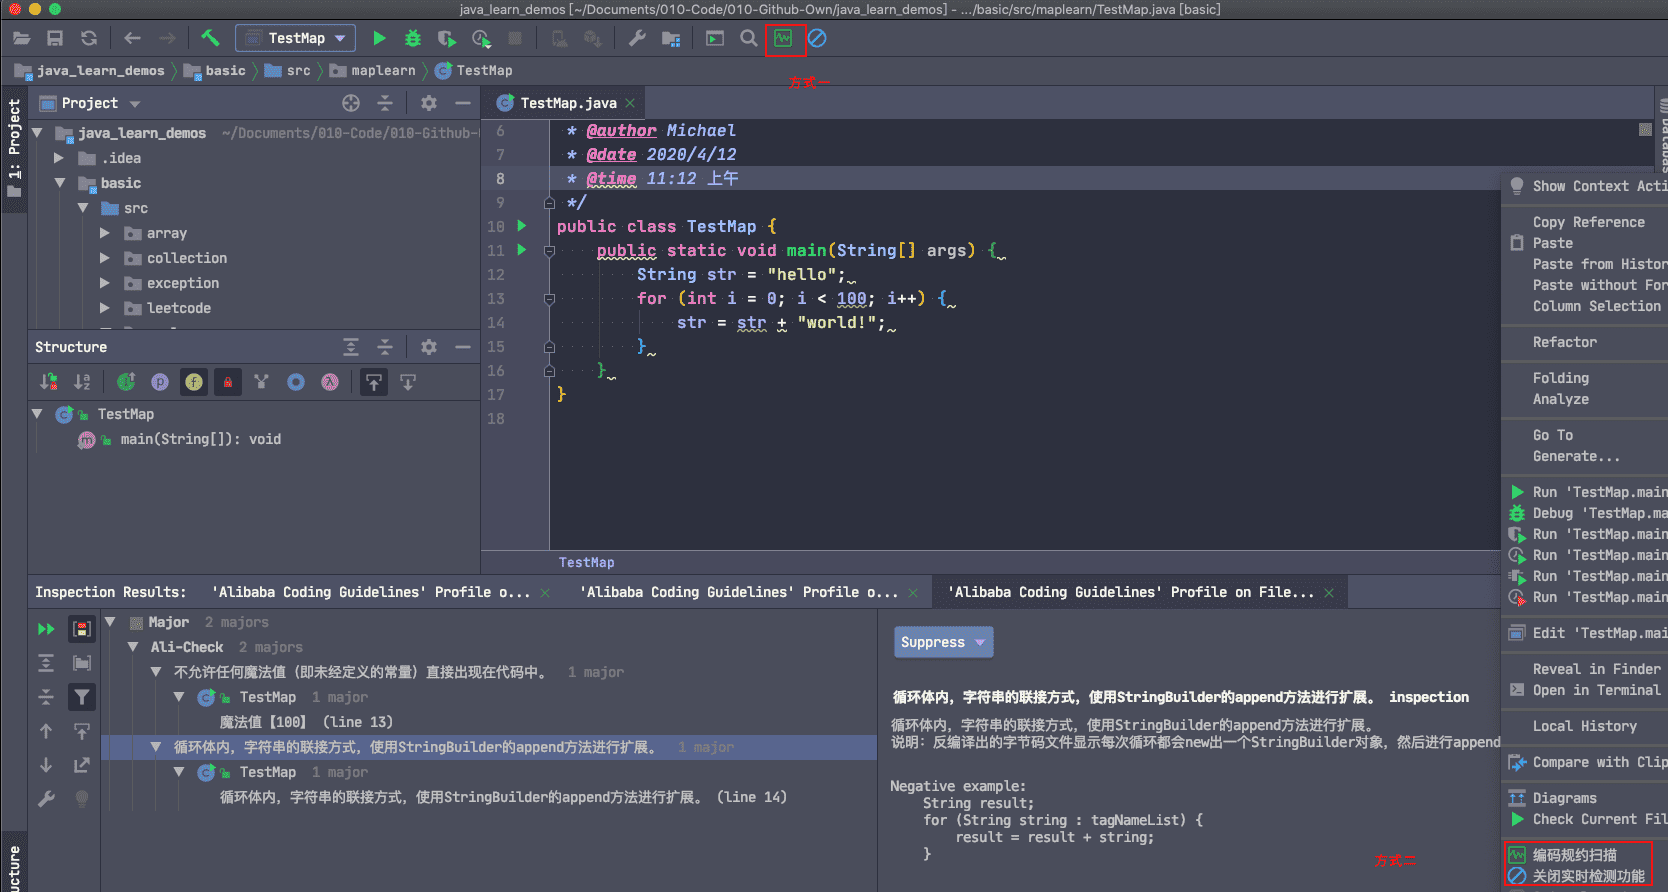1668x892 pixels.
Task: Toggle Show Lambdas in Structure toolbar
Action: coord(330,382)
